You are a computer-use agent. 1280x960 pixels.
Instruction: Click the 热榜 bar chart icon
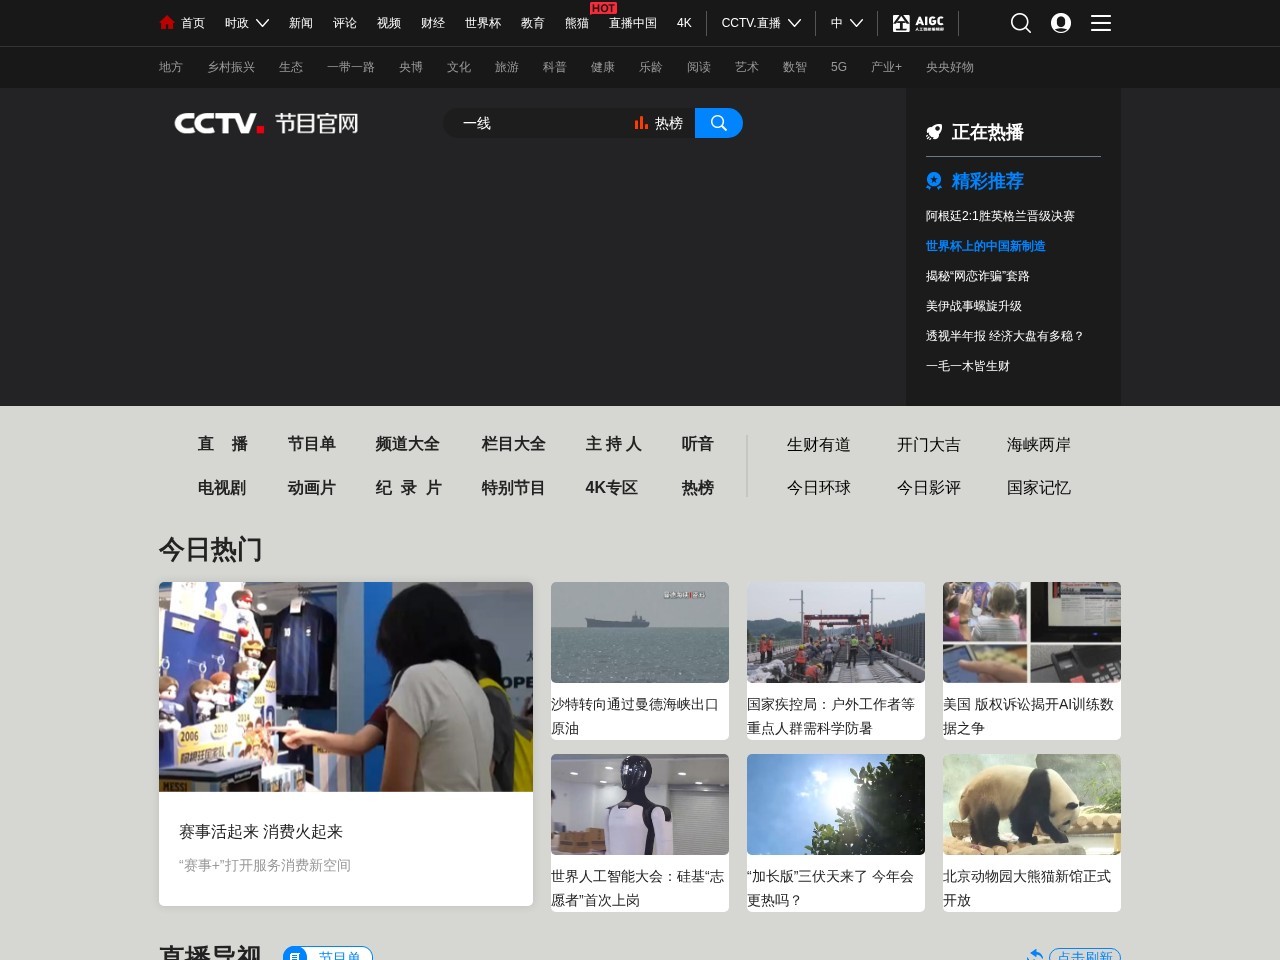click(x=641, y=123)
